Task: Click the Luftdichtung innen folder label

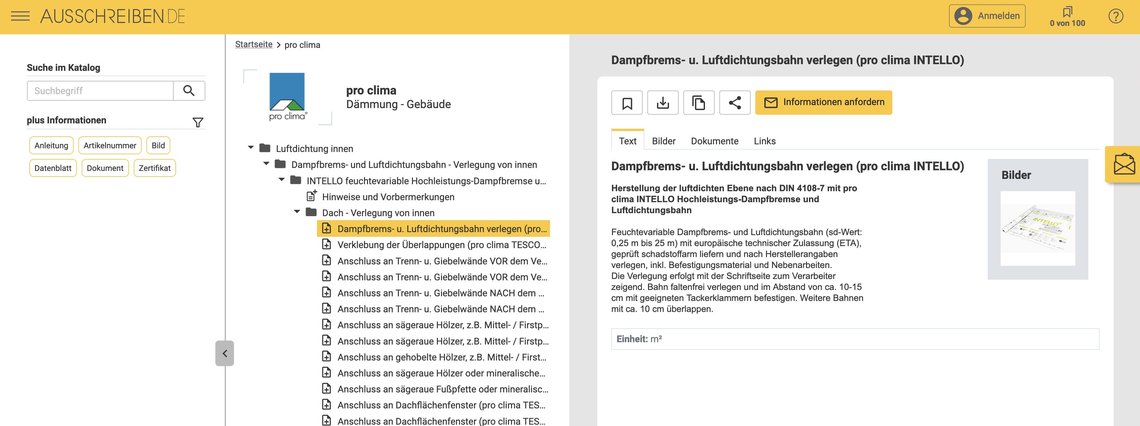Action: (315, 148)
